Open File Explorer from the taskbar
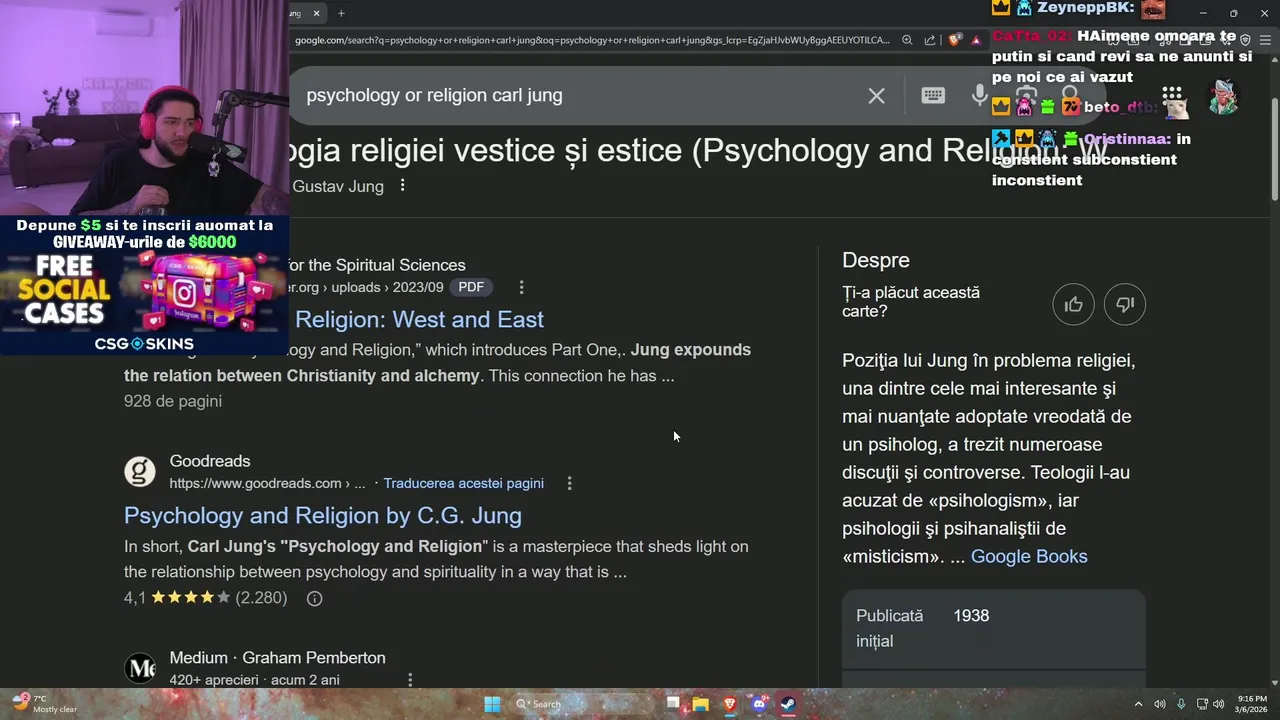Screen dimensions: 1280x720 coord(701,704)
